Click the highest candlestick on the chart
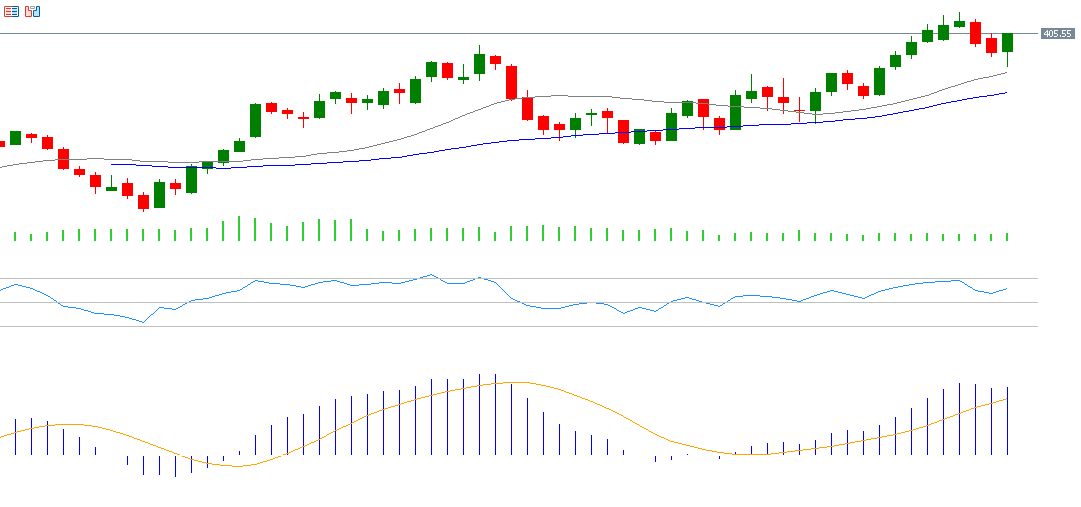The height and width of the screenshot is (507, 1081). pyautogui.click(x=959, y=23)
